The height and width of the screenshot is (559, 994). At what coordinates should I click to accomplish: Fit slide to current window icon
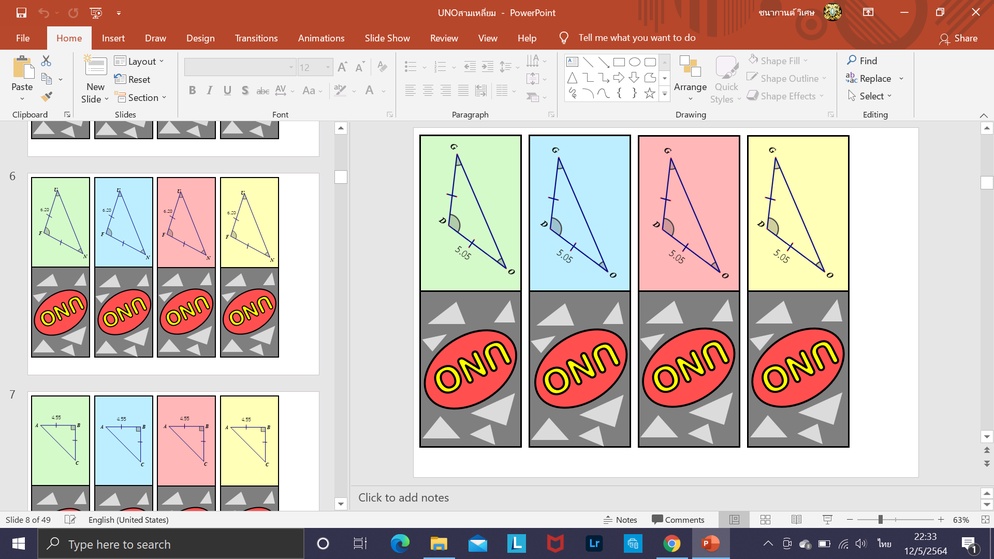coord(984,520)
